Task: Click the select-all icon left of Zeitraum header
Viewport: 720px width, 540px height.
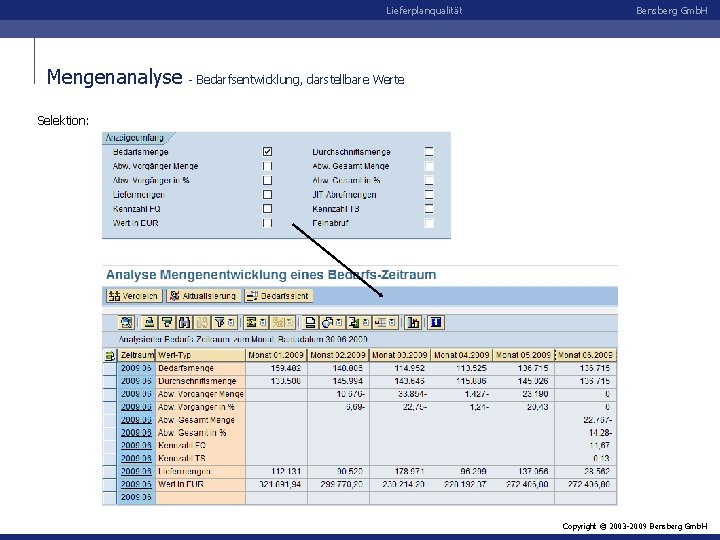Action: coord(109,355)
